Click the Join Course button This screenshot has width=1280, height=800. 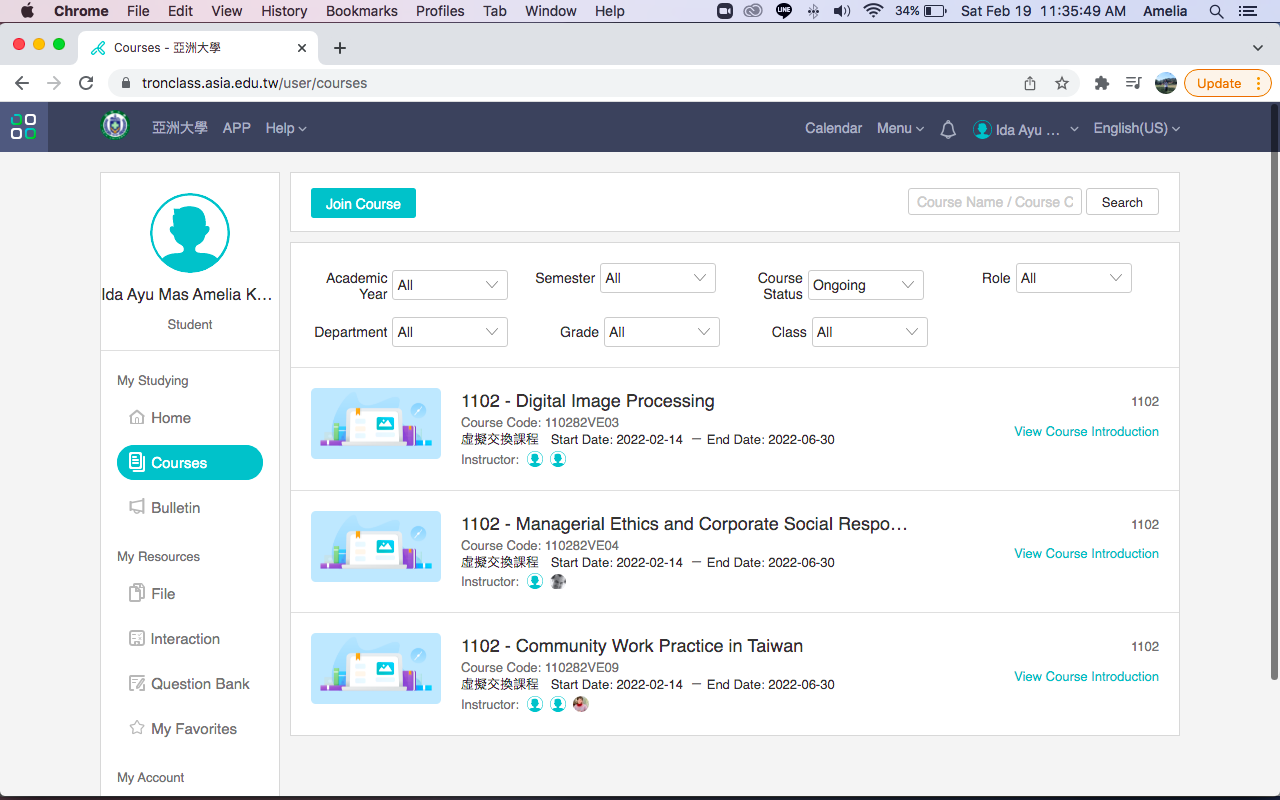(363, 204)
